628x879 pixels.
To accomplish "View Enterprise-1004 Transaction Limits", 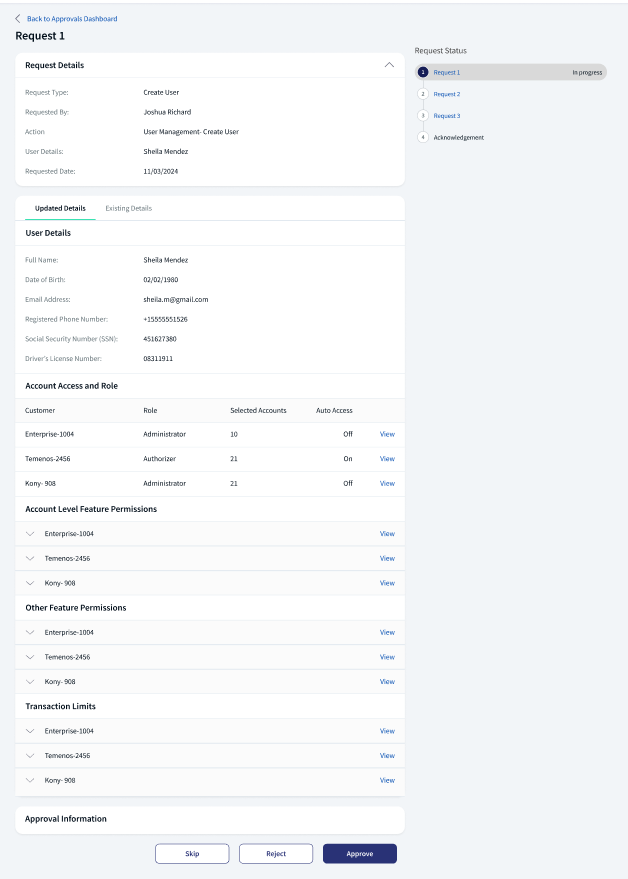I will coord(387,731).
